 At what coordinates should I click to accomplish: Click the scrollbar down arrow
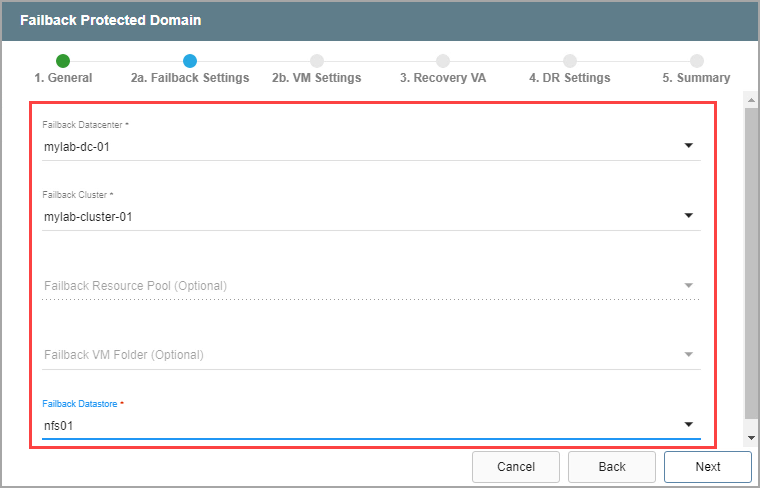751,438
